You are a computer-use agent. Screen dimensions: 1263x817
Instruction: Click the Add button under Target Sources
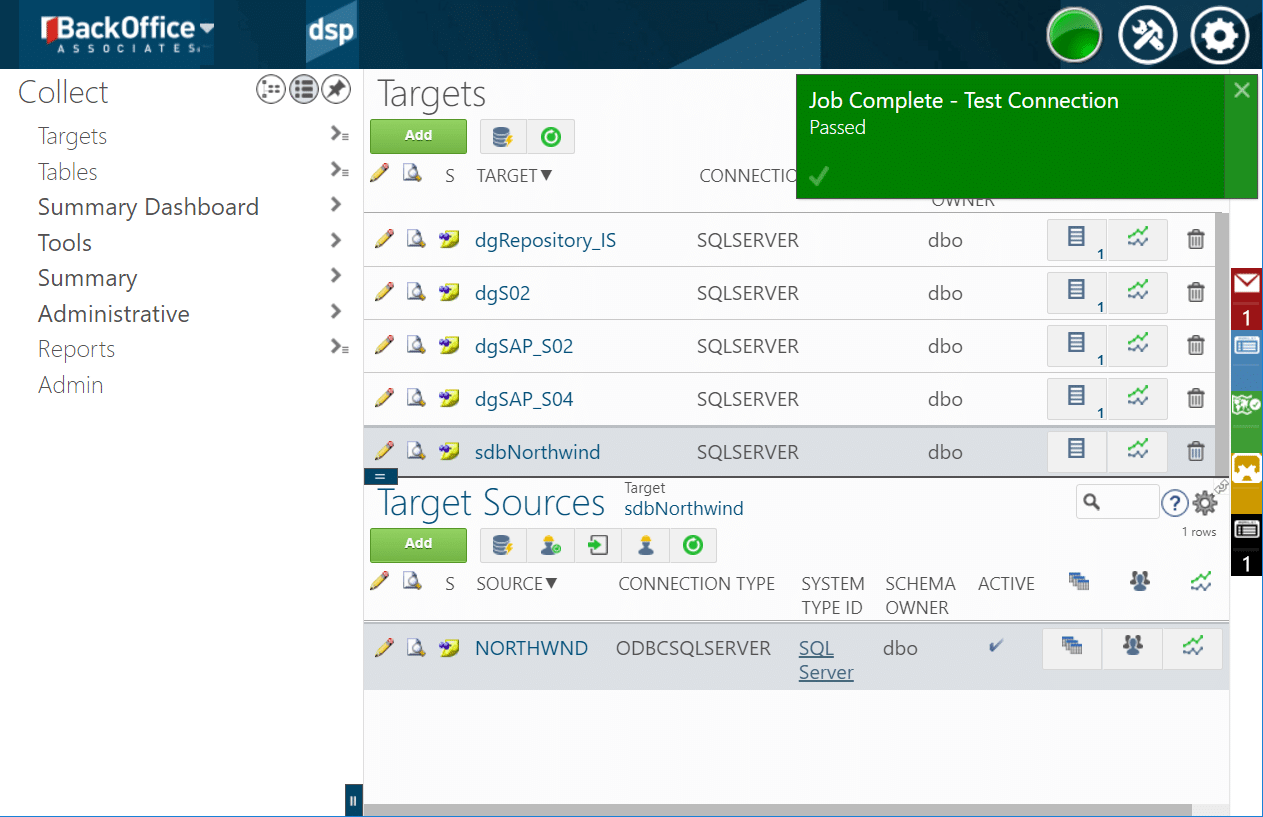click(418, 544)
